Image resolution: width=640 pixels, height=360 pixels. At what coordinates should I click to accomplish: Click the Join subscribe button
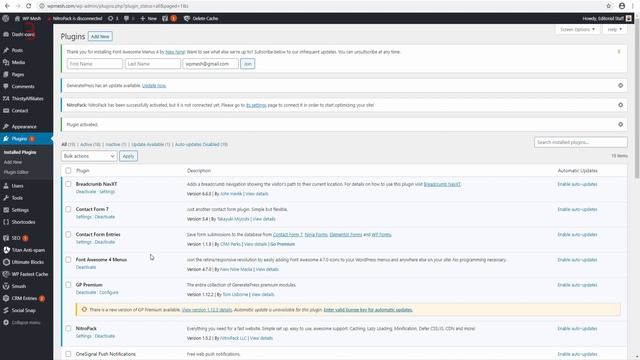(x=247, y=64)
